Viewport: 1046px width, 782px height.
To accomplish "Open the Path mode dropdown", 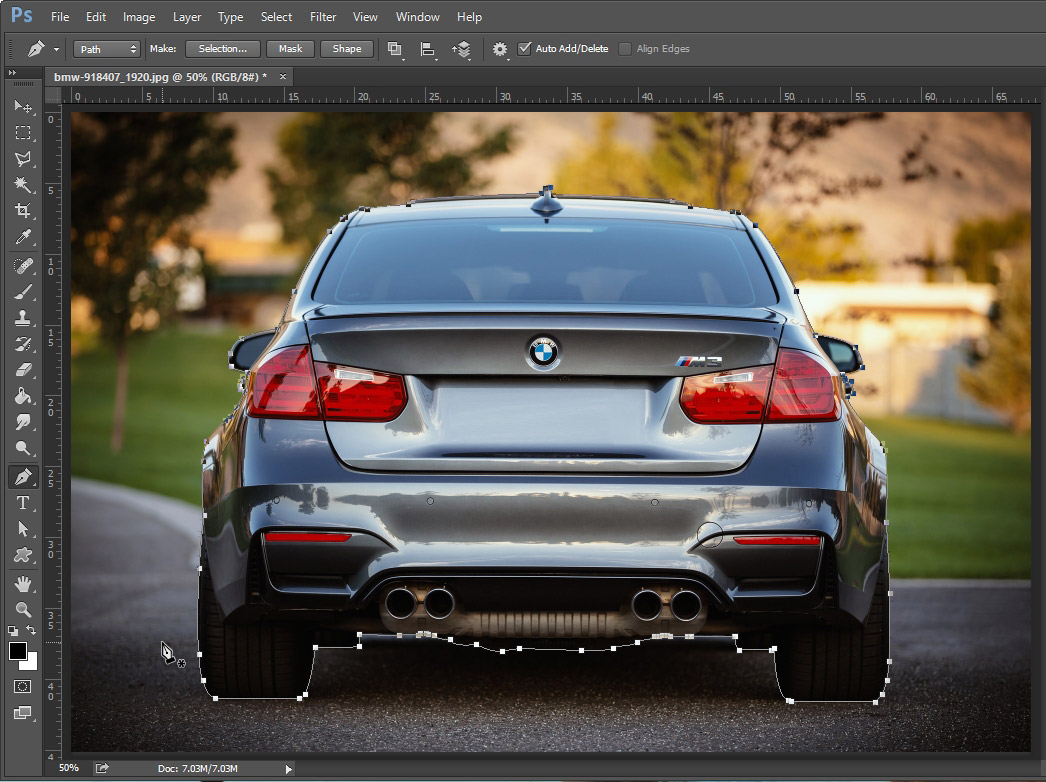I will point(107,49).
